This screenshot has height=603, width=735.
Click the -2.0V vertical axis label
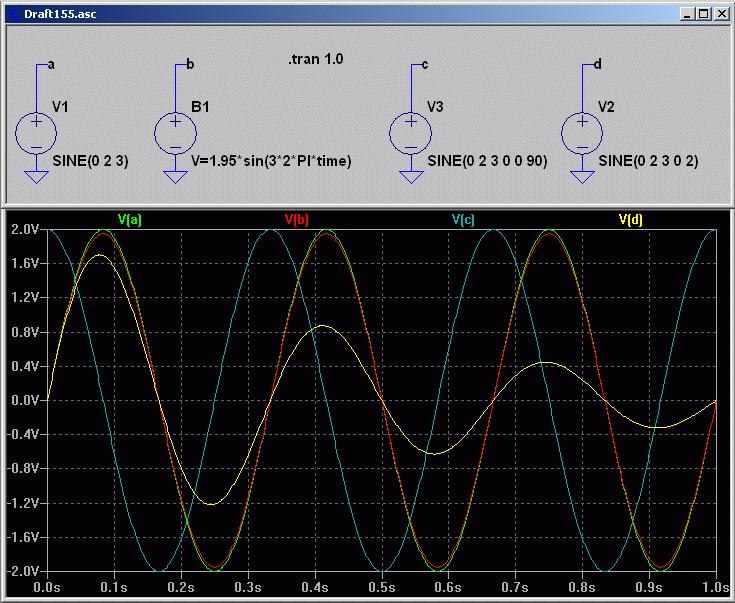tap(22, 572)
